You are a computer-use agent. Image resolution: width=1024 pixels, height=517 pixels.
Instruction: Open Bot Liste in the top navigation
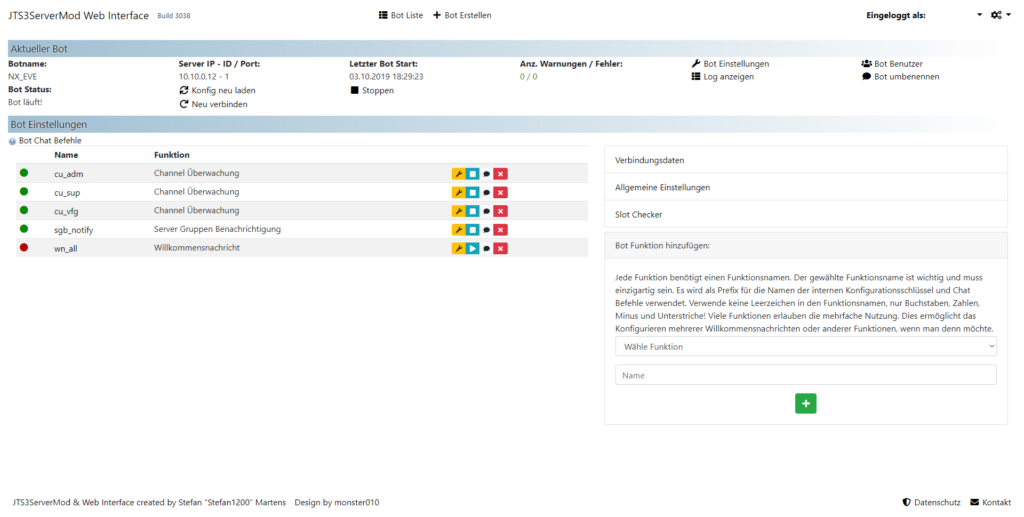click(400, 15)
